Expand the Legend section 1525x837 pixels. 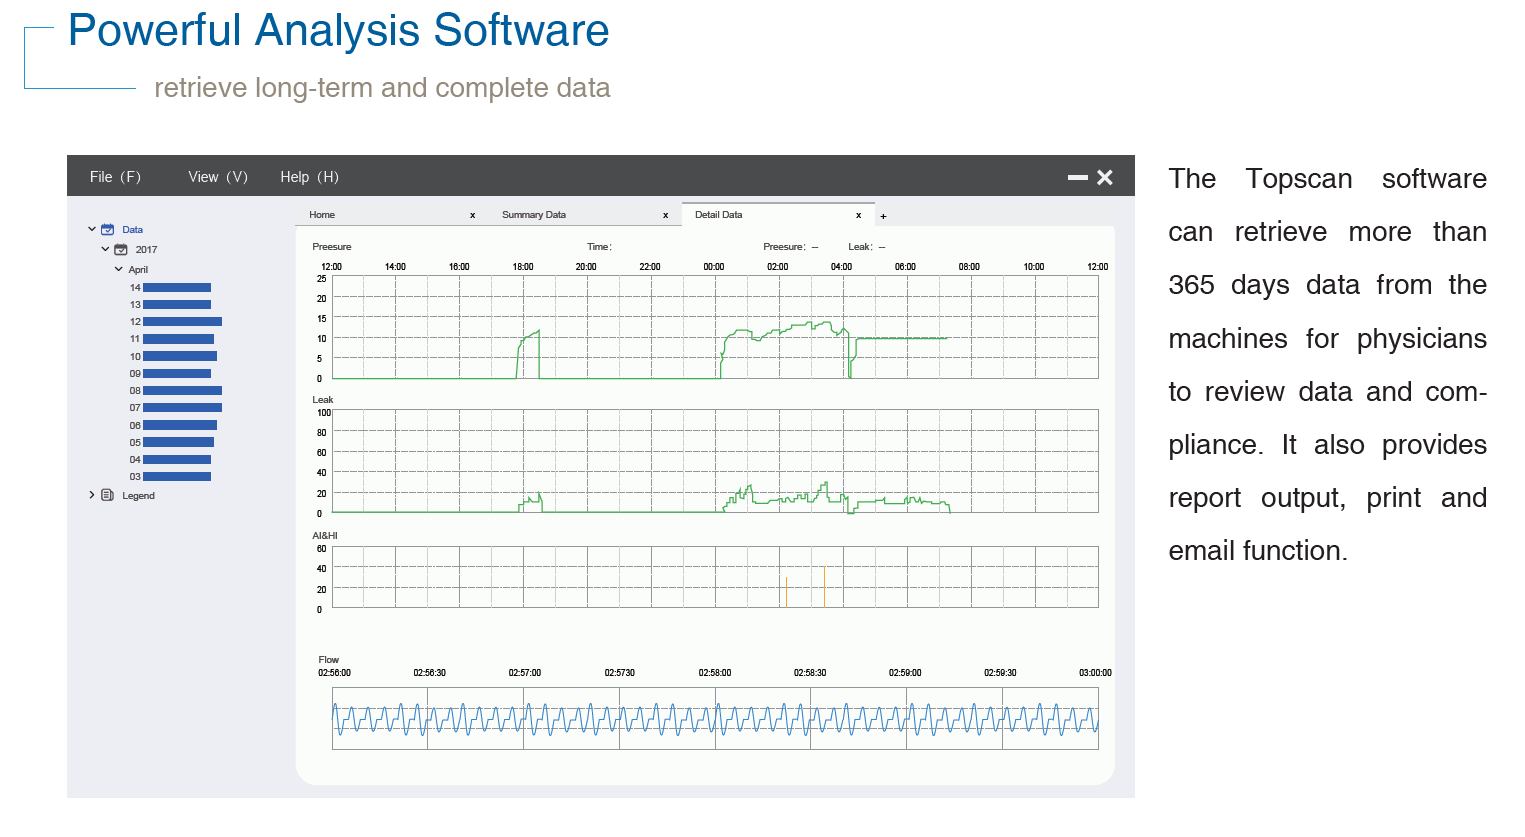[92, 496]
